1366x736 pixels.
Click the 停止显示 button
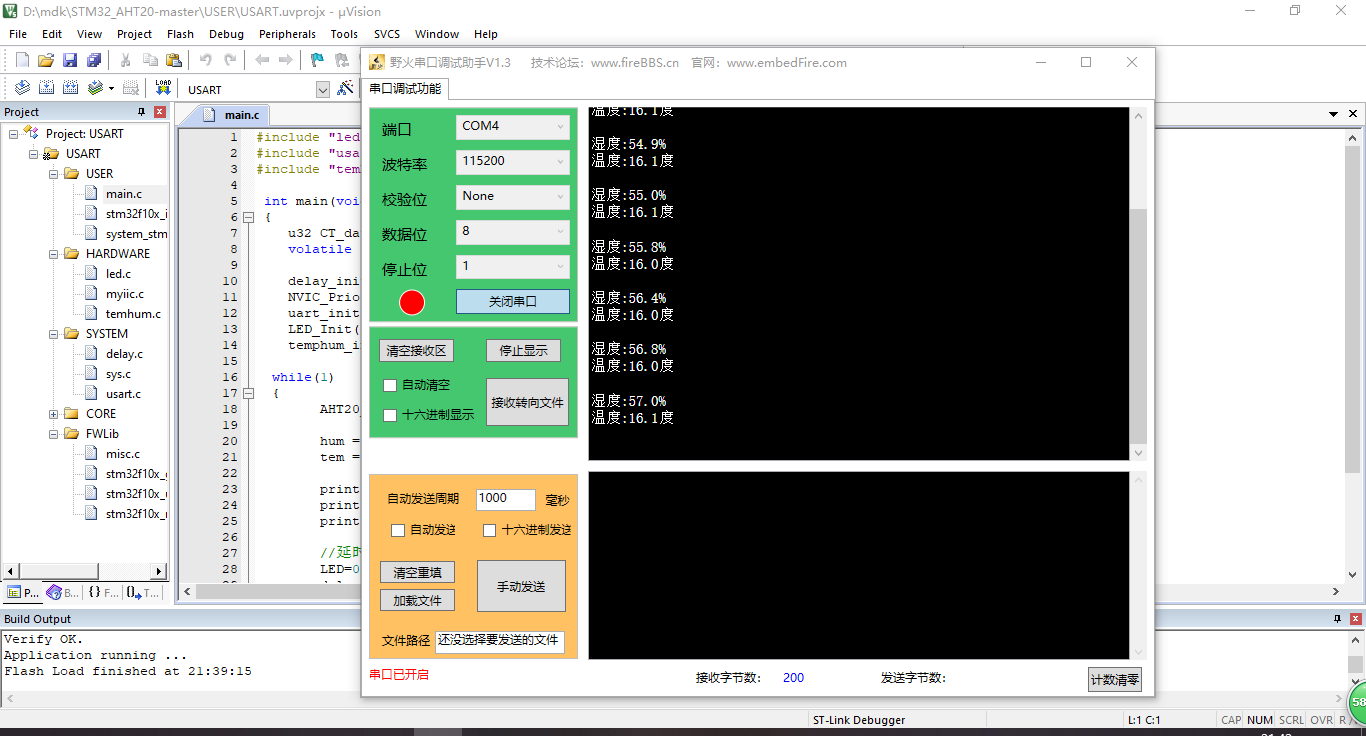[x=523, y=351]
